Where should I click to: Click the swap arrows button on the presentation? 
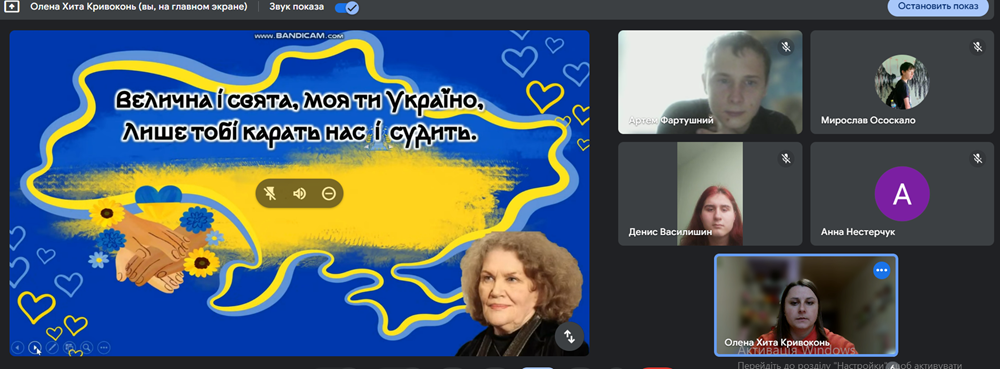[569, 336]
